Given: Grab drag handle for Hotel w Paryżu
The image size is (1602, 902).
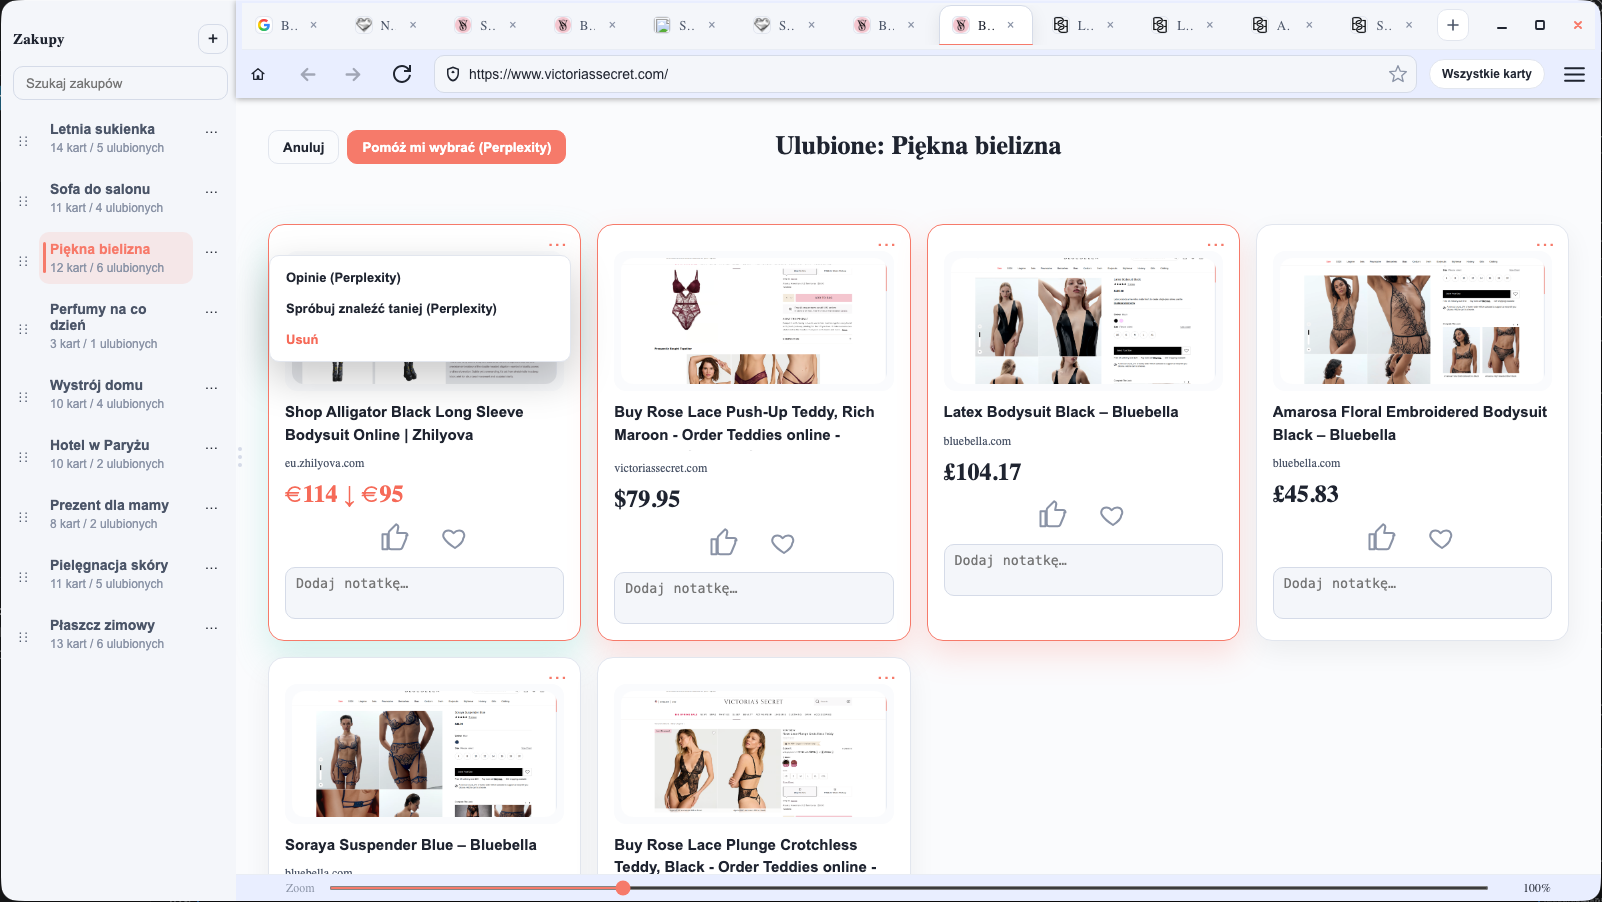Looking at the screenshot, I should [x=23, y=457].
